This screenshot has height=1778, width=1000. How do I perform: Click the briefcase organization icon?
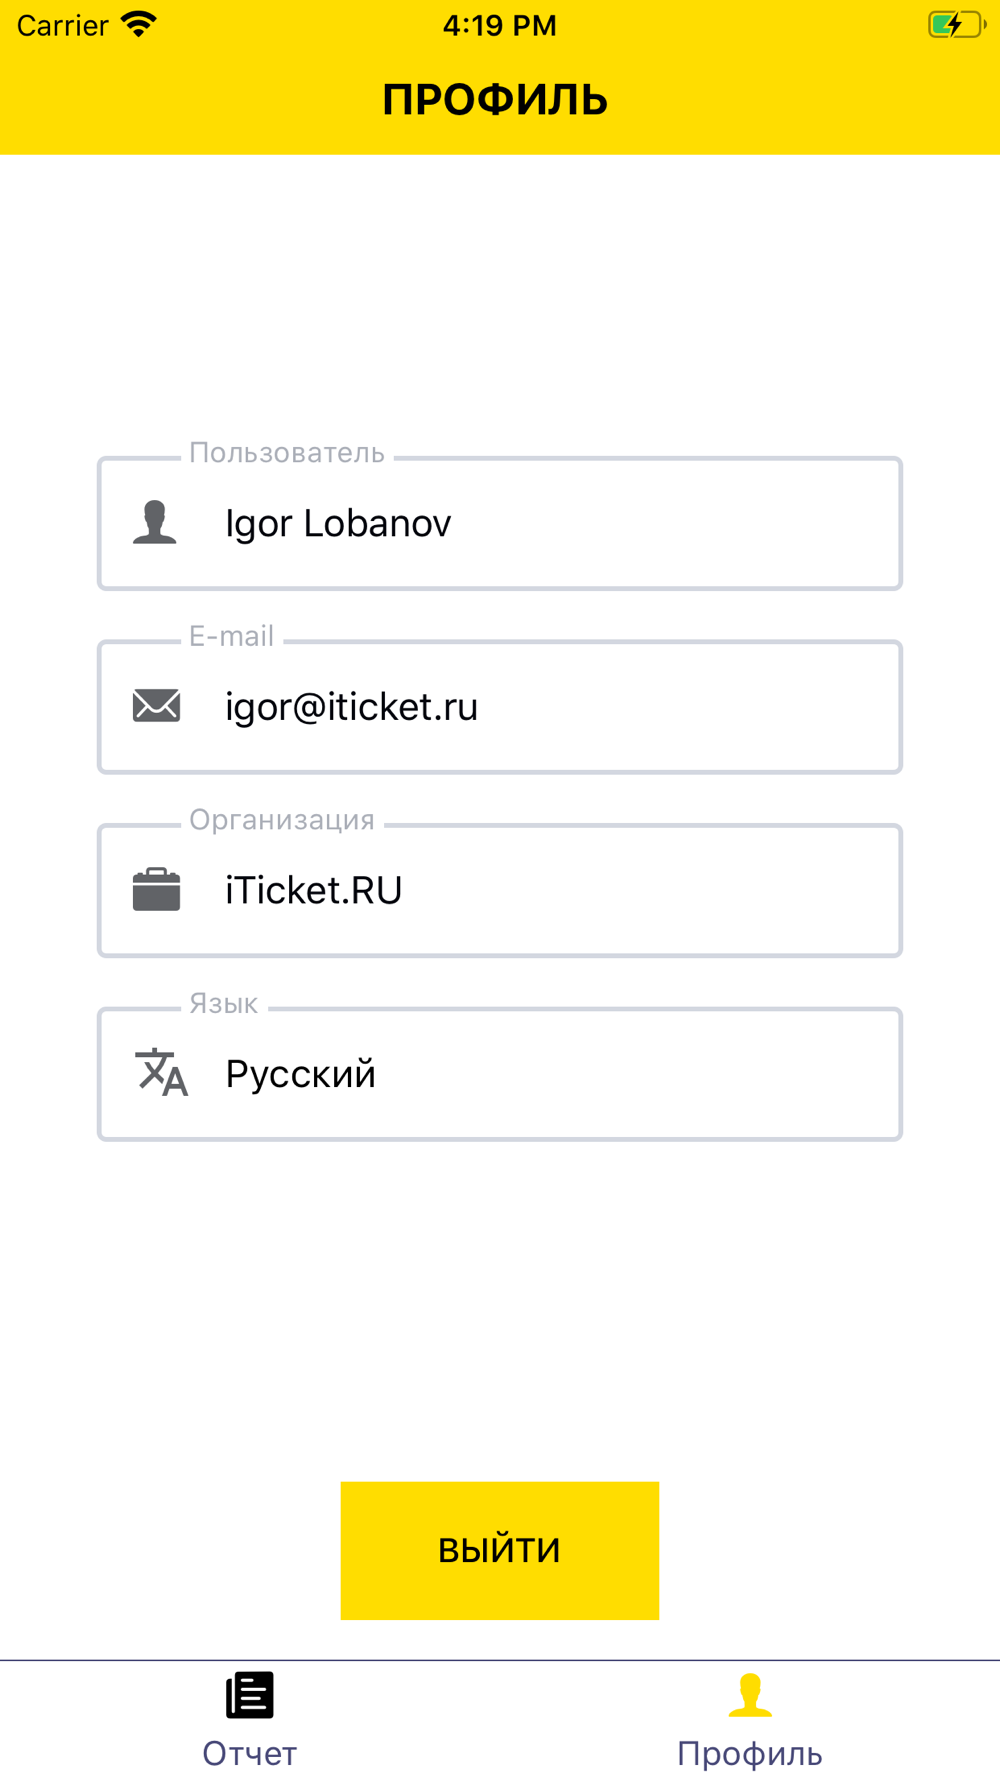(x=156, y=889)
